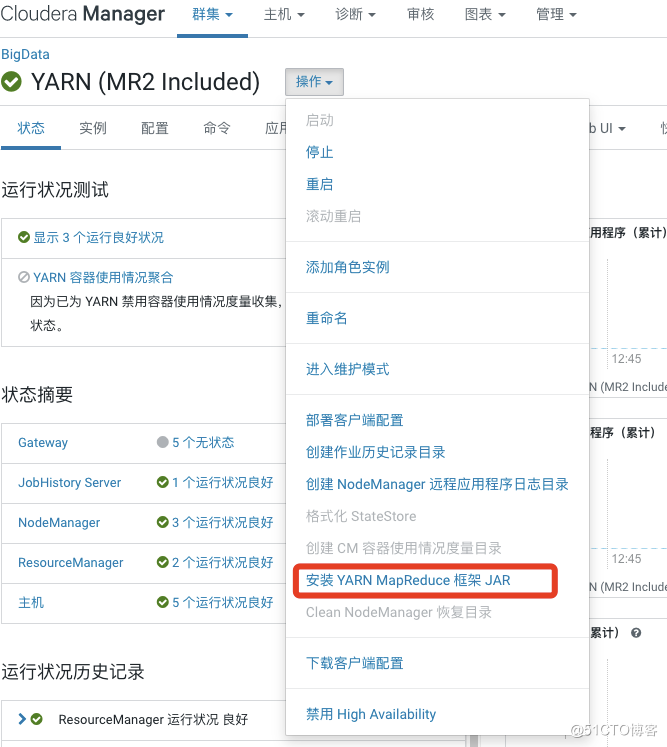Click ResourceManager 运行状况 良好 history text

click(x=153, y=719)
